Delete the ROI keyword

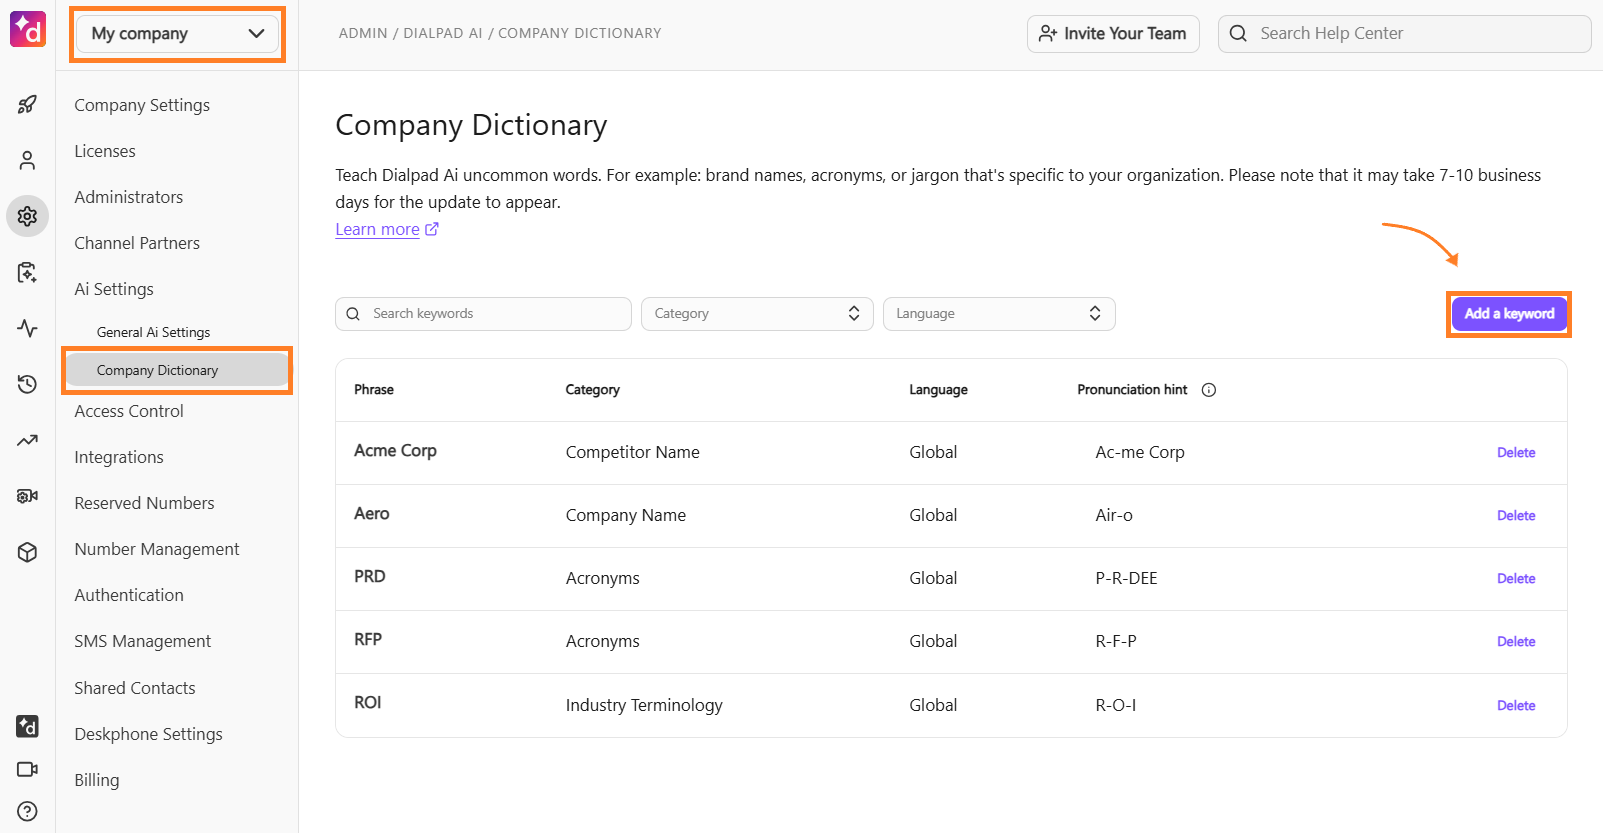(x=1516, y=706)
